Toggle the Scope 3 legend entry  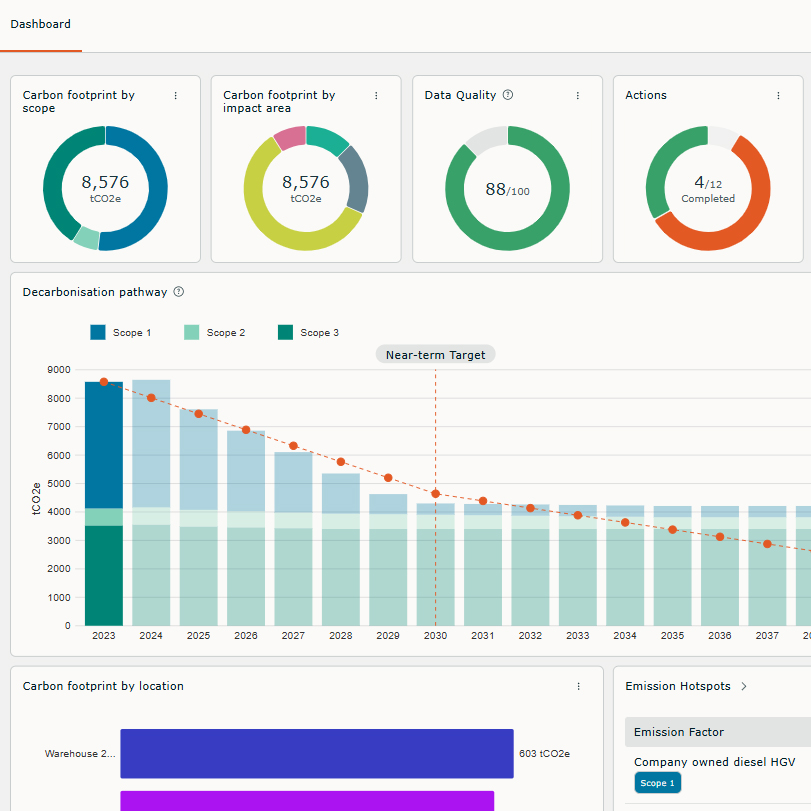(308, 332)
